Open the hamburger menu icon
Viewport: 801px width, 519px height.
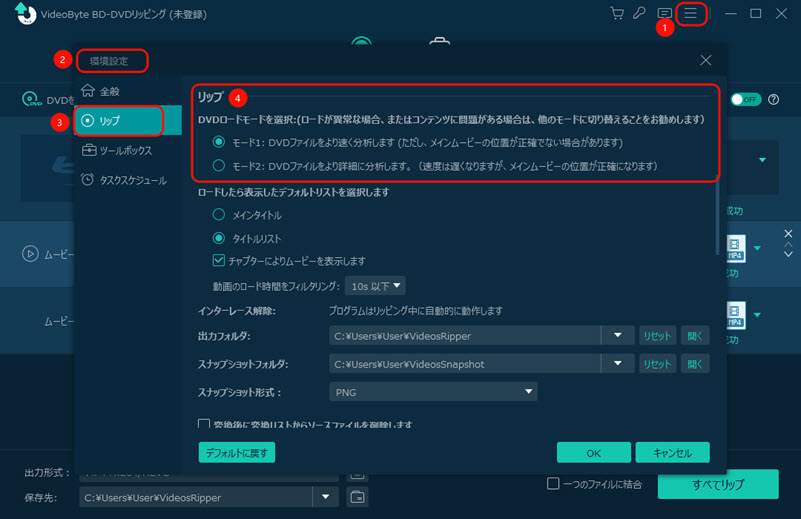point(691,13)
